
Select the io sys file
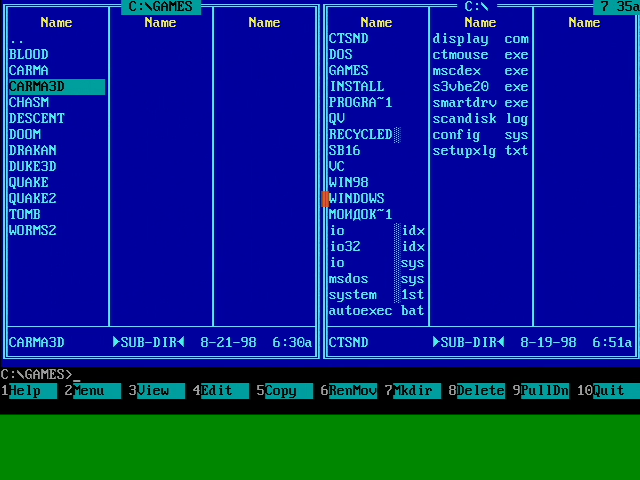[377, 262]
